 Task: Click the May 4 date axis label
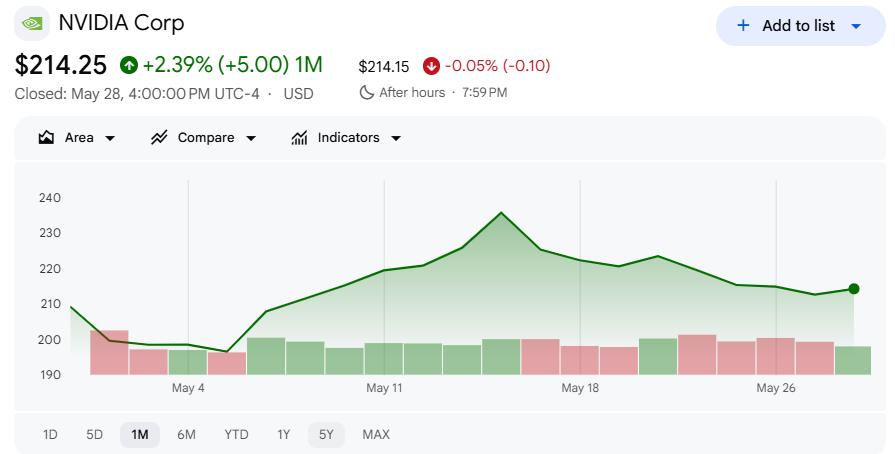click(x=188, y=388)
